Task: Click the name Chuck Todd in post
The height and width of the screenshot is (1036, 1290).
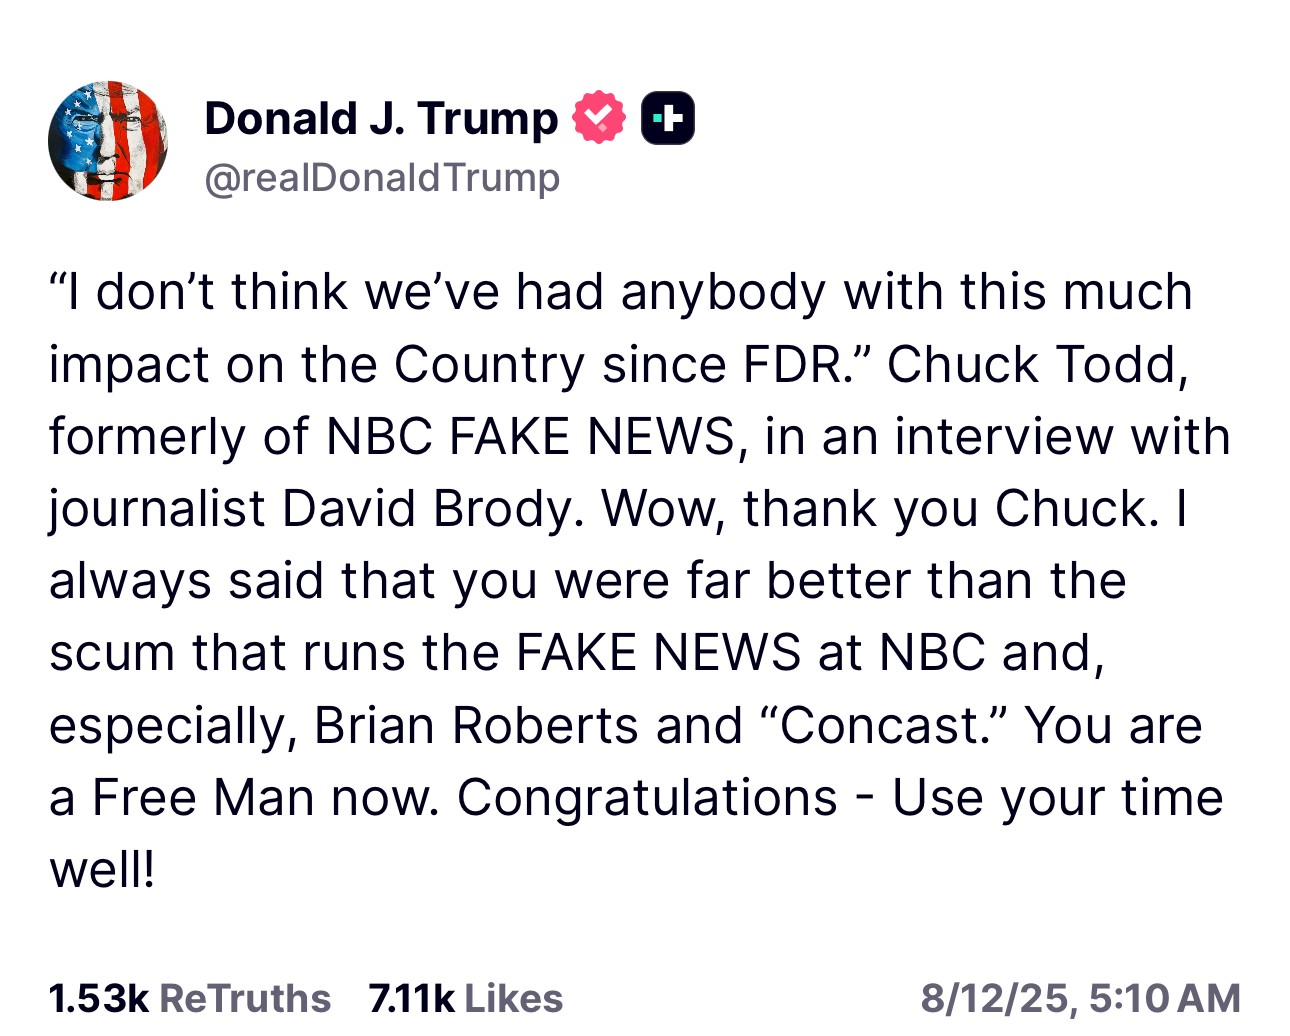Action: click(1037, 365)
